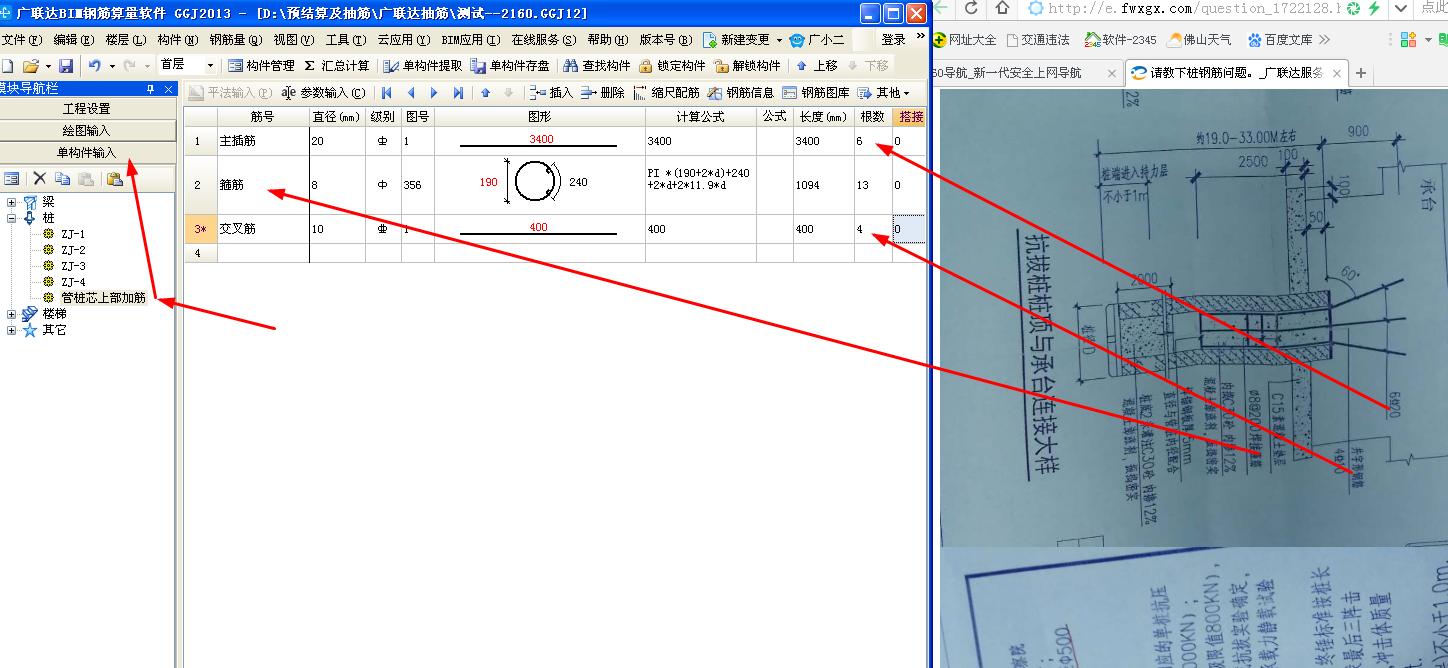This screenshot has width=1448, height=668.
Task: Open the 钢筋量 menu
Action: point(236,40)
